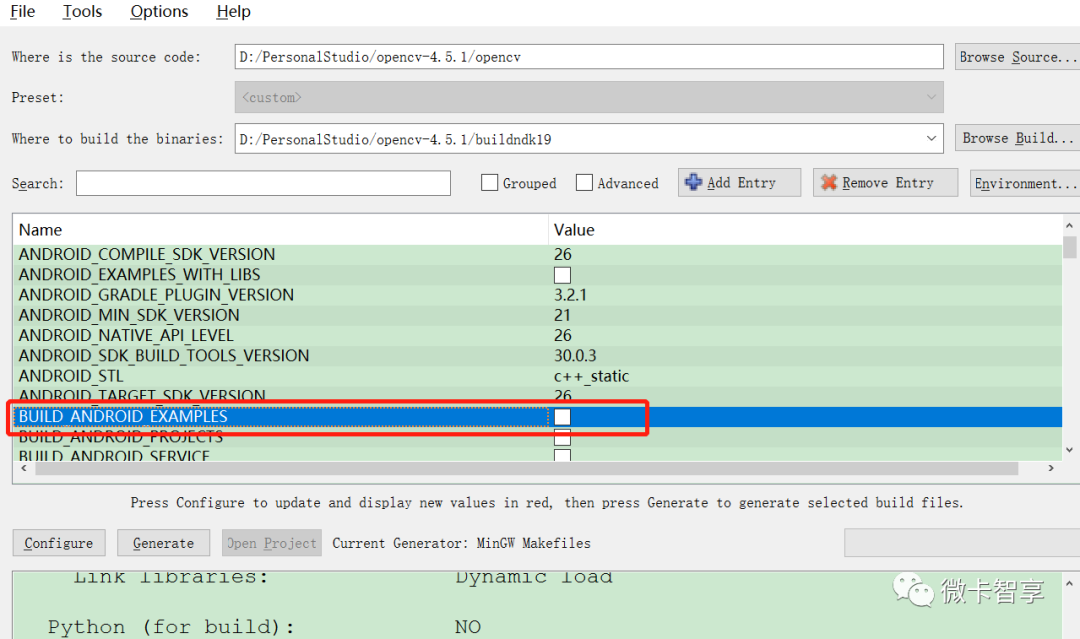
Task: Click the entries list scroll-down arrow
Action: point(1069,450)
